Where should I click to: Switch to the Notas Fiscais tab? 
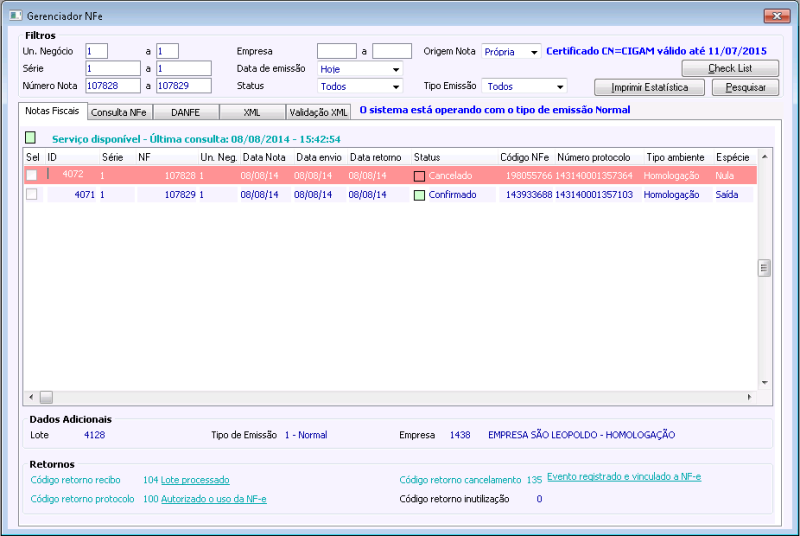(x=53, y=111)
